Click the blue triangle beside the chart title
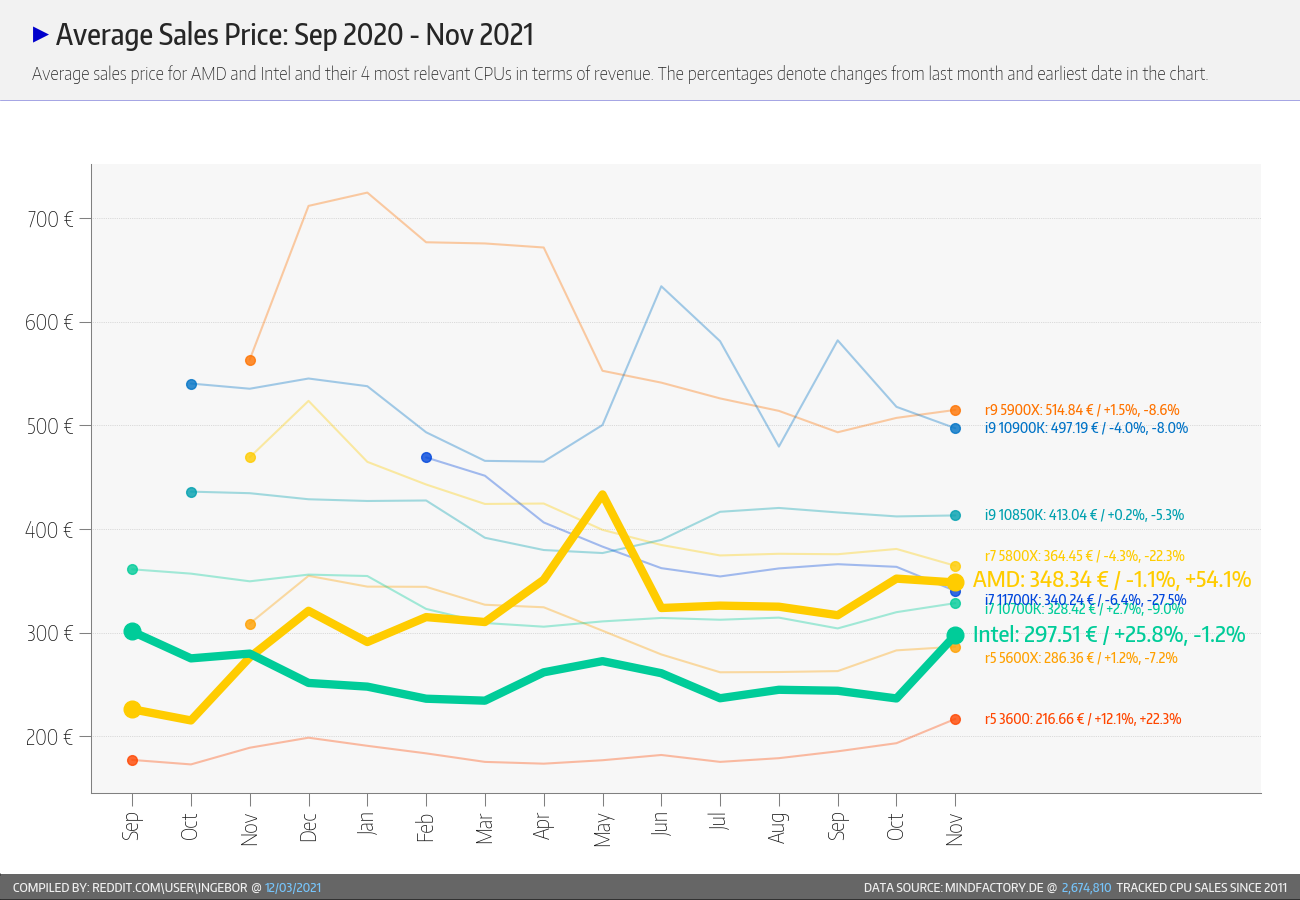Viewport: 1300px width, 900px height. click(41, 35)
